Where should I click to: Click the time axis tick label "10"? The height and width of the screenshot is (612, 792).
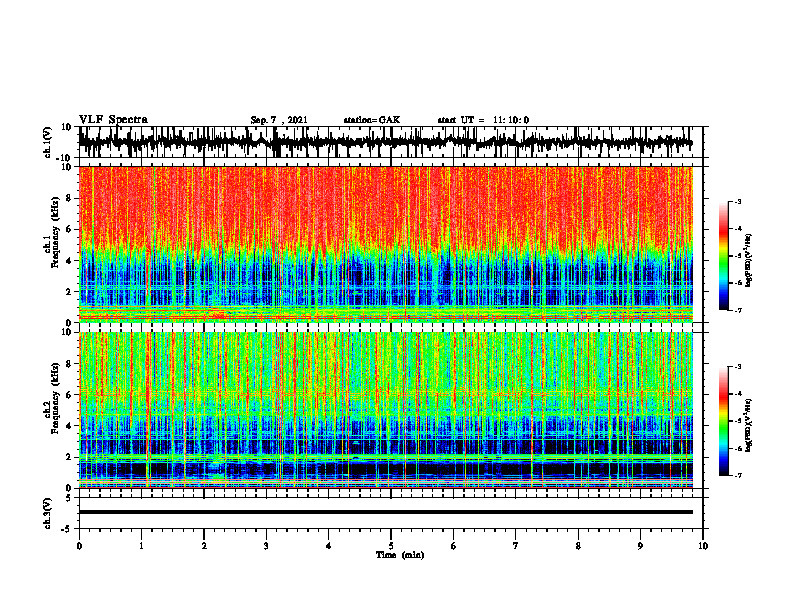[703, 546]
